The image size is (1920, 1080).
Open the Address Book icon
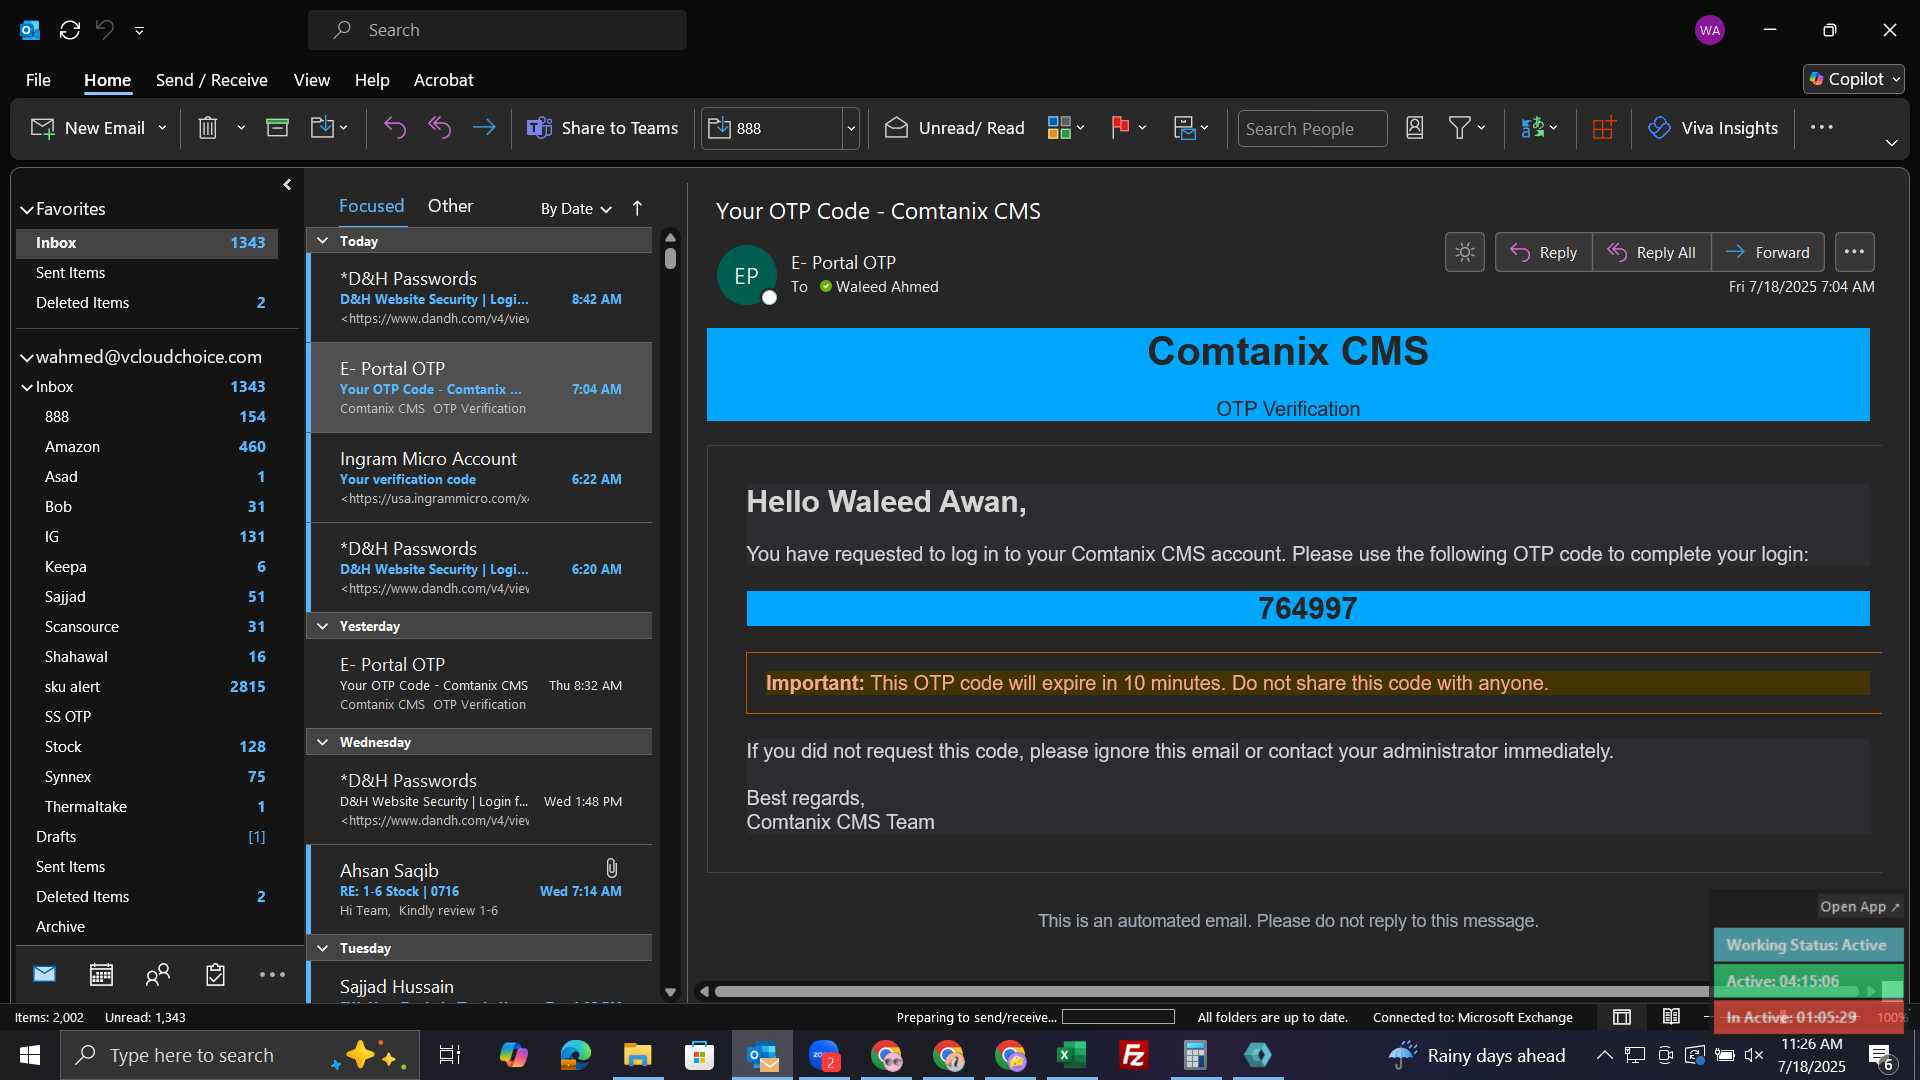pyautogui.click(x=1414, y=128)
